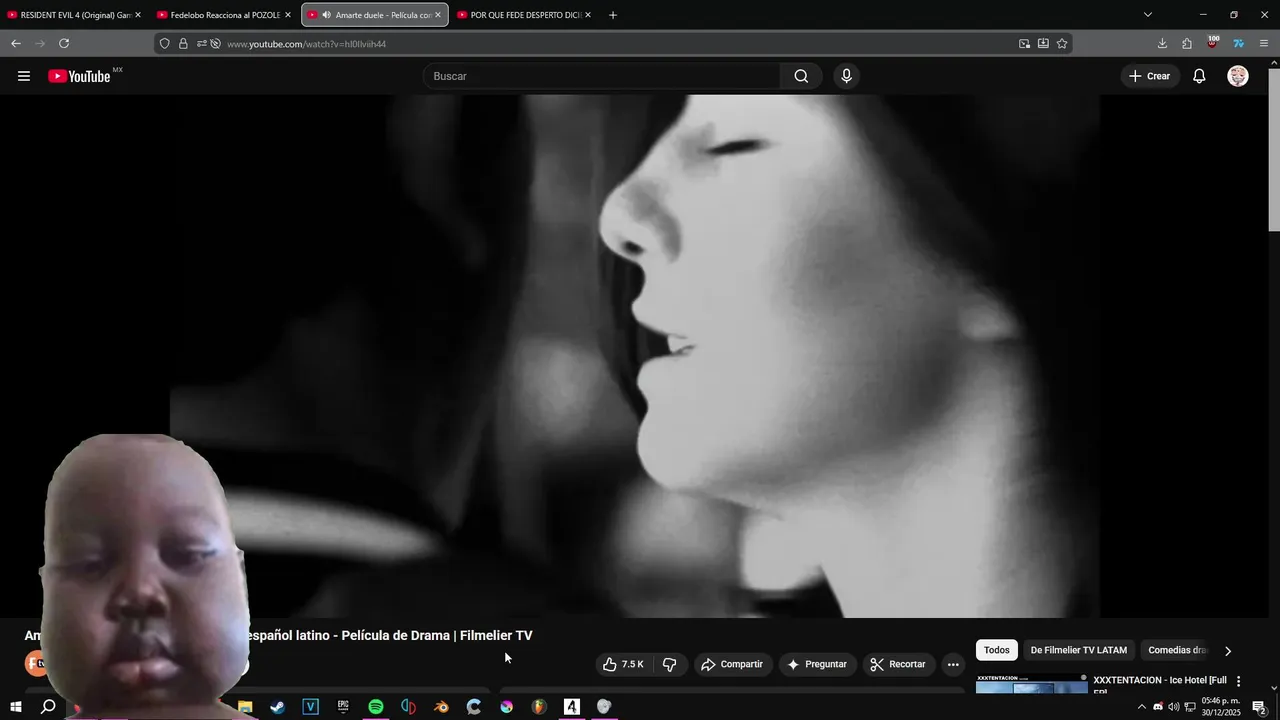Start voice search with microphone icon

pos(847,76)
